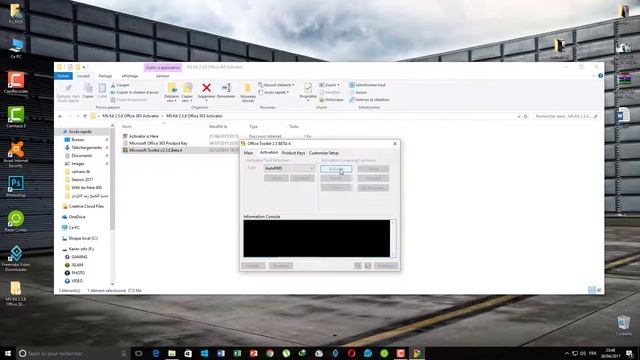The height and width of the screenshot is (360, 640).
Task: Open Task View taskbar icon
Action: point(138,353)
